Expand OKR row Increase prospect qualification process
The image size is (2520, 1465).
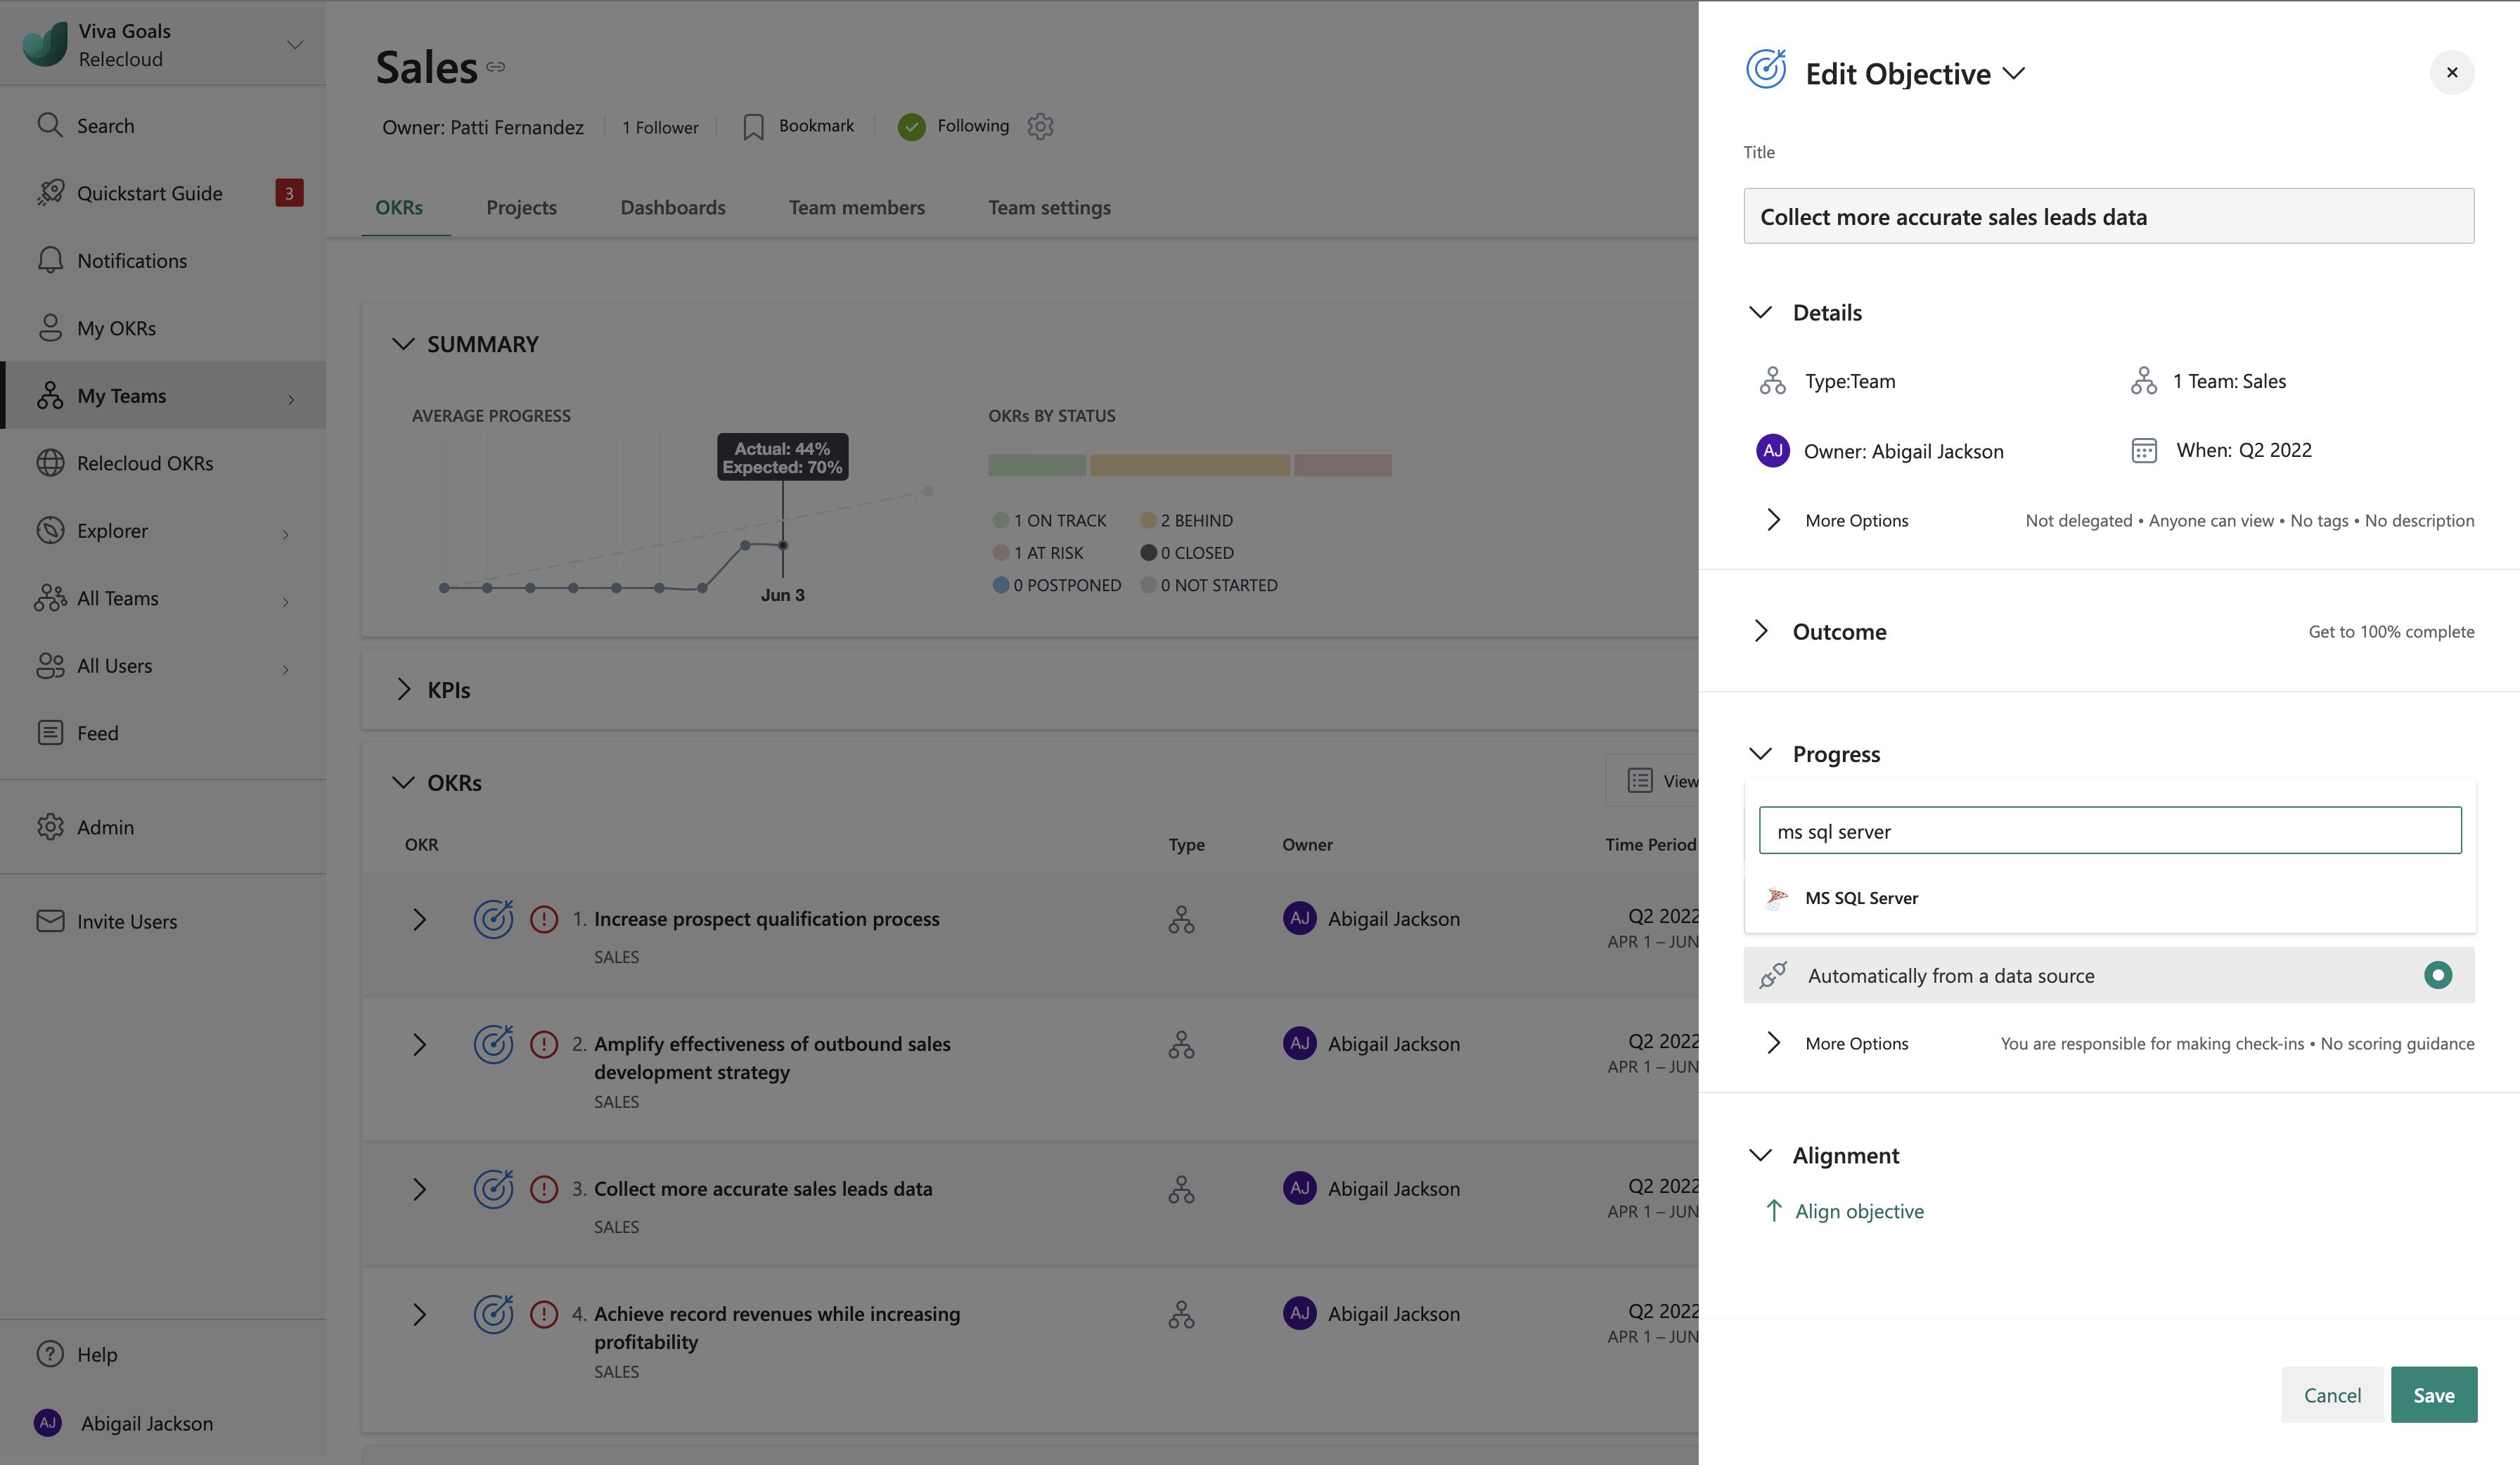[419, 919]
